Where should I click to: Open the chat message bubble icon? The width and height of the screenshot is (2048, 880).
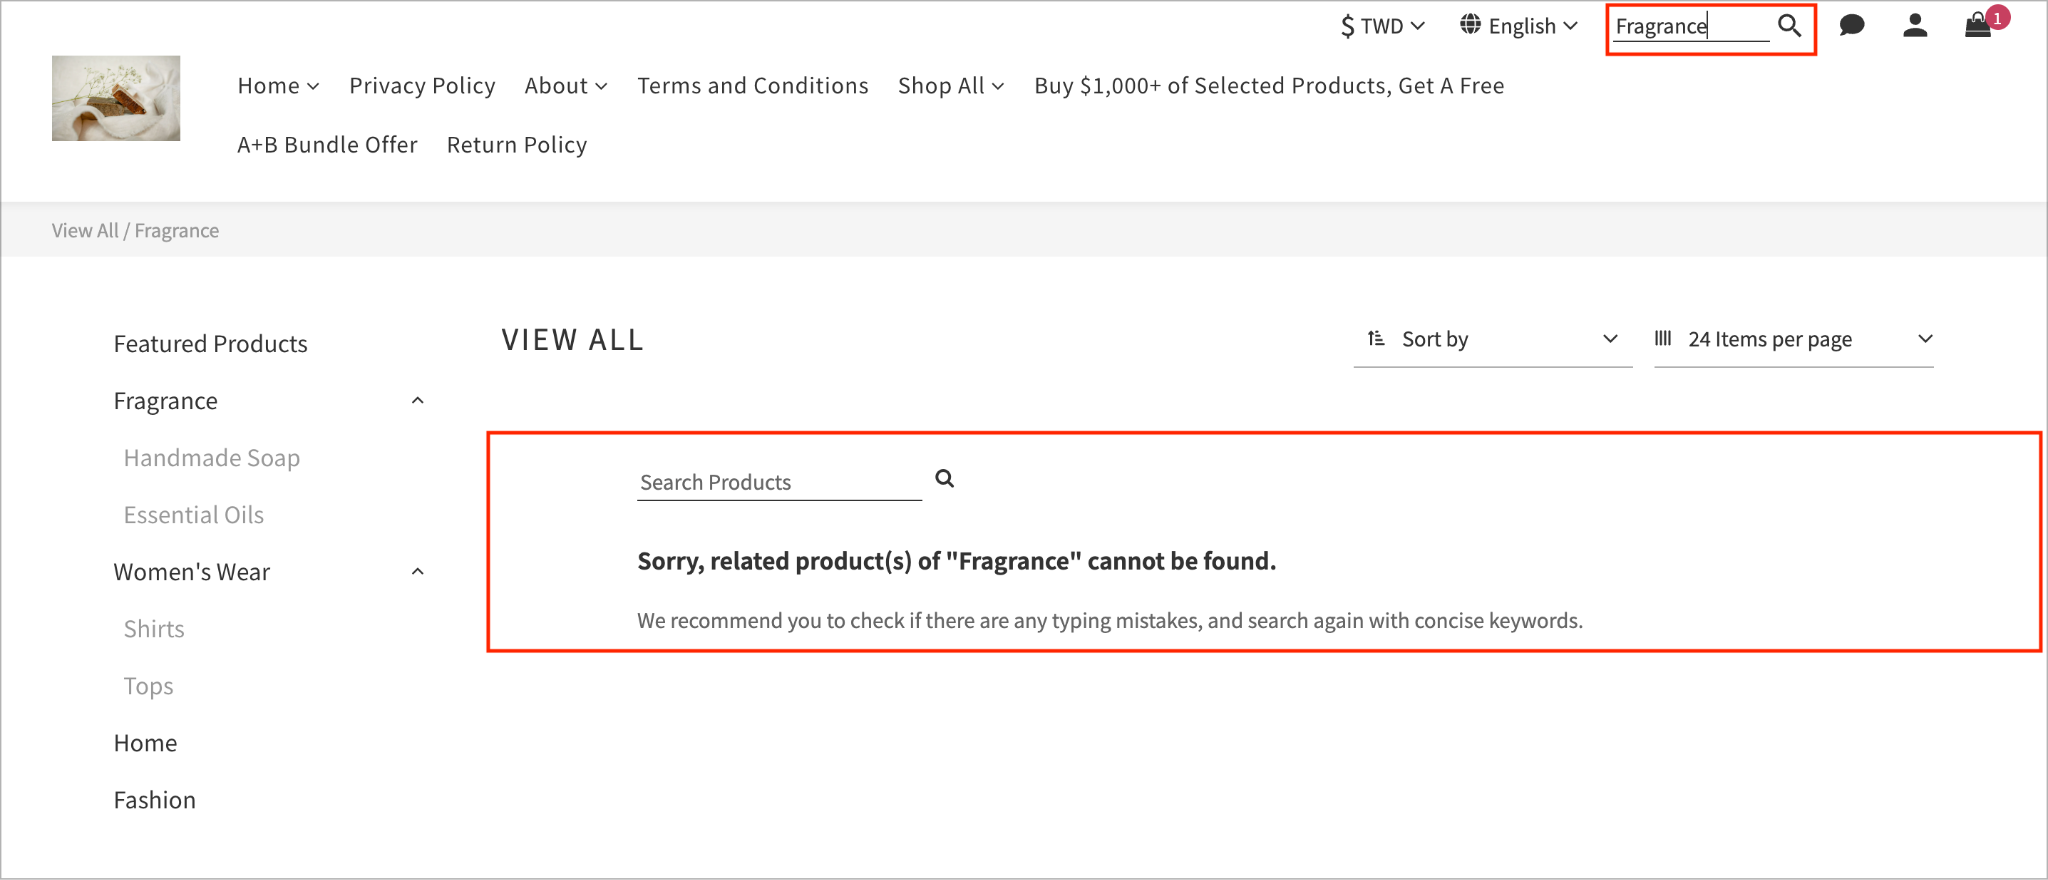(x=1852, y=25)
